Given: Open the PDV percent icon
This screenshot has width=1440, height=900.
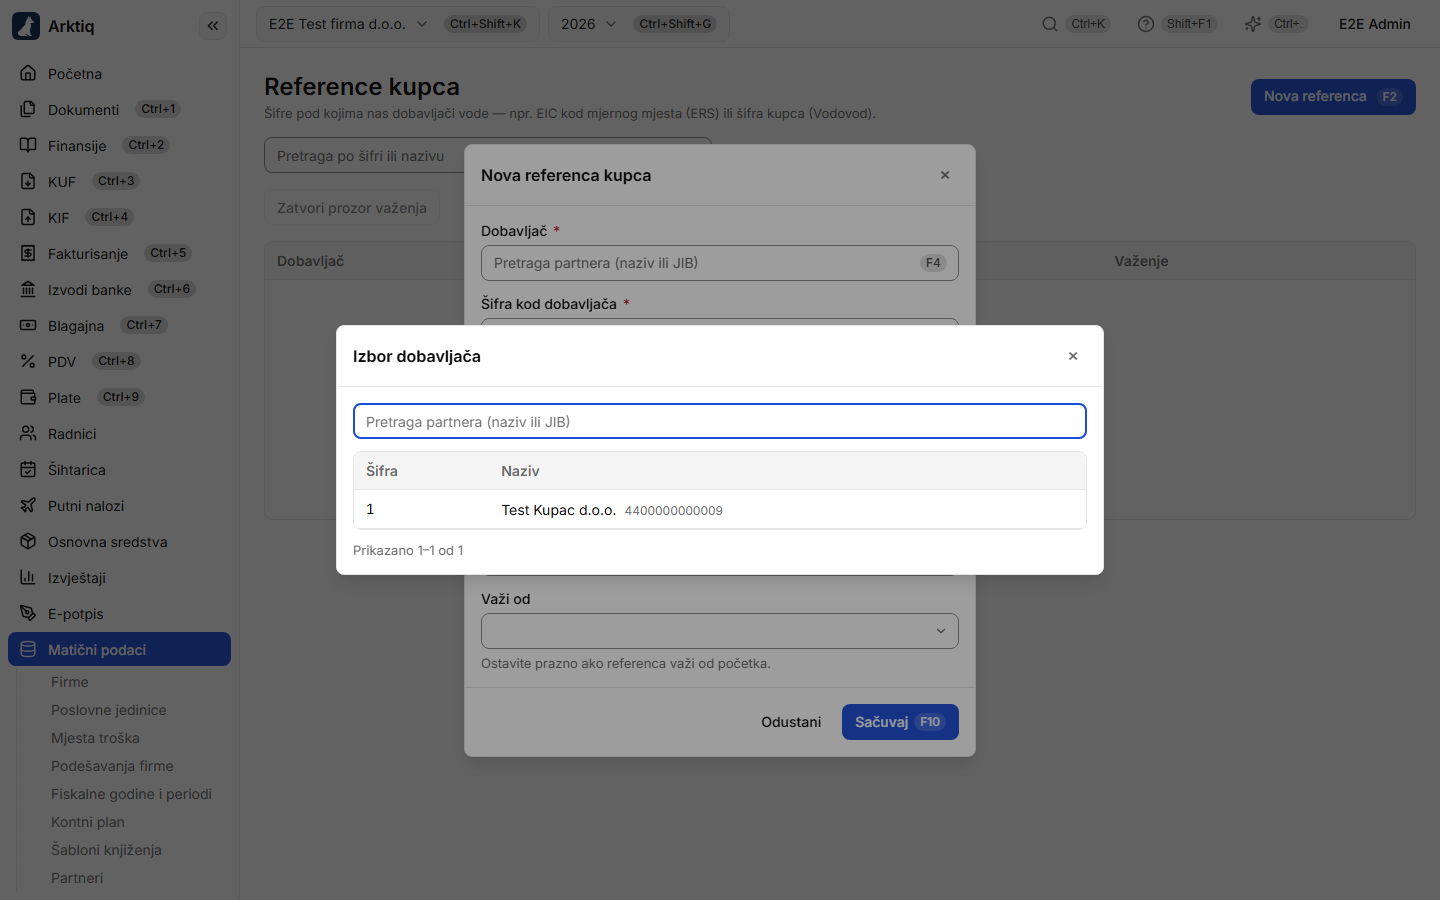Looking at the screenshot, I should 28,362.
